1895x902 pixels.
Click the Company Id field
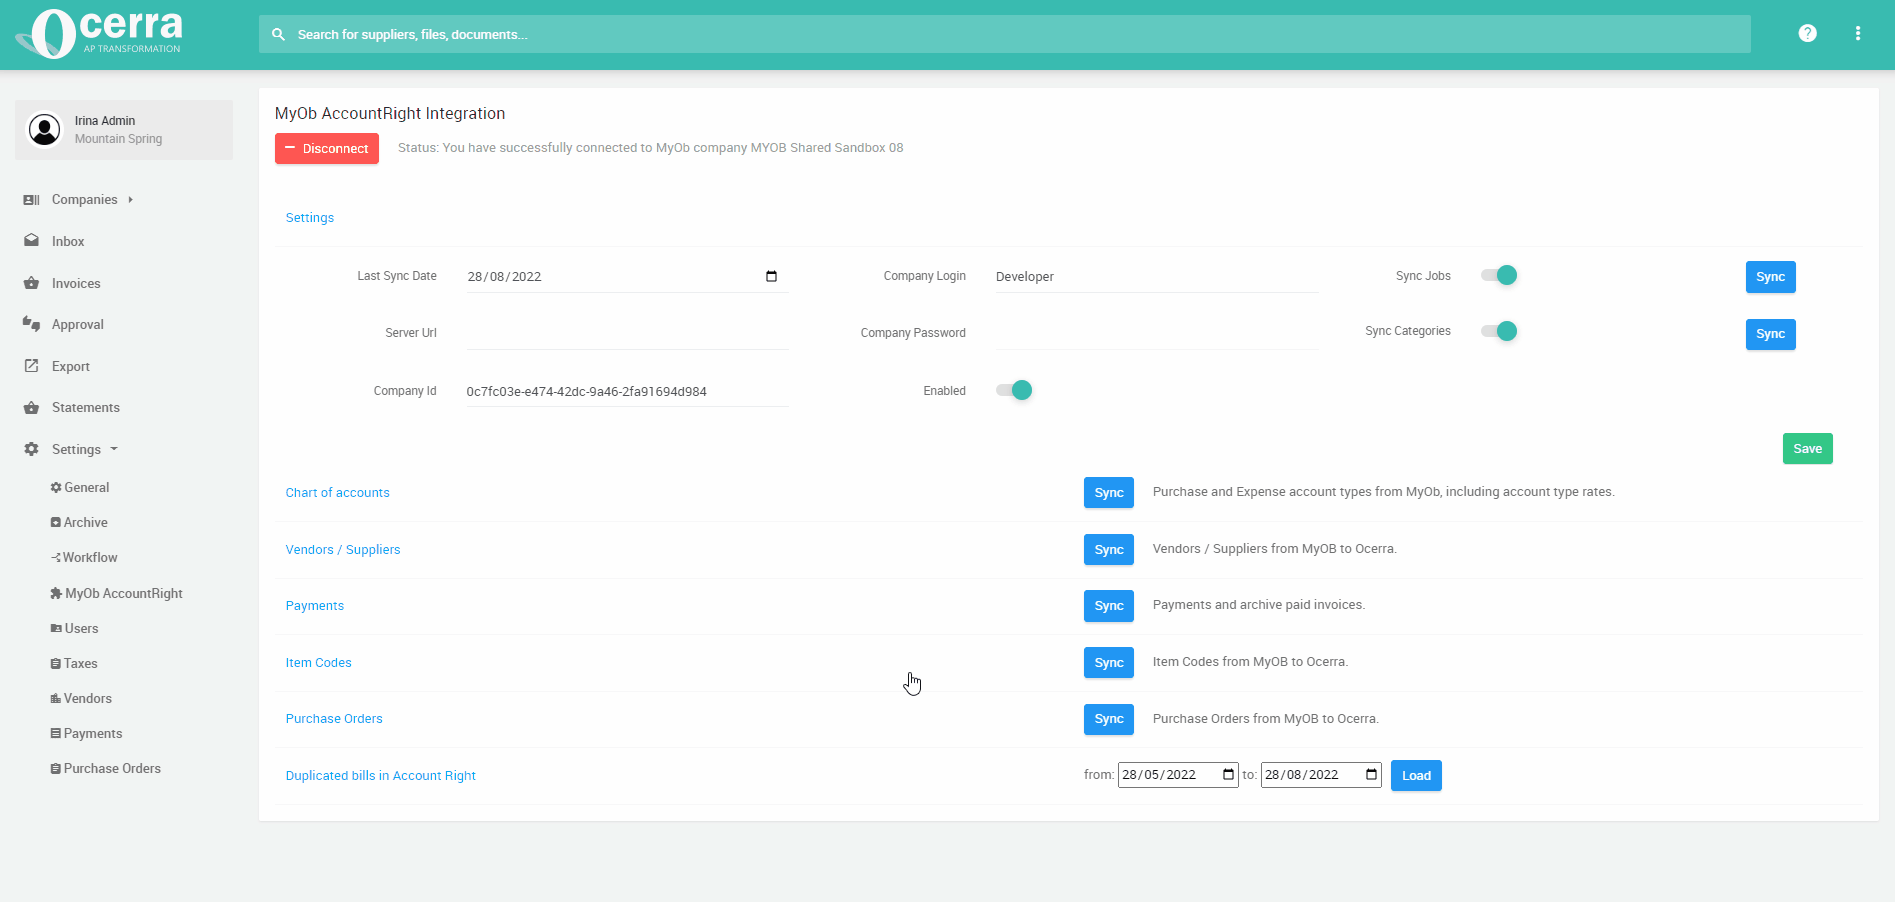[x=627, y=391]
